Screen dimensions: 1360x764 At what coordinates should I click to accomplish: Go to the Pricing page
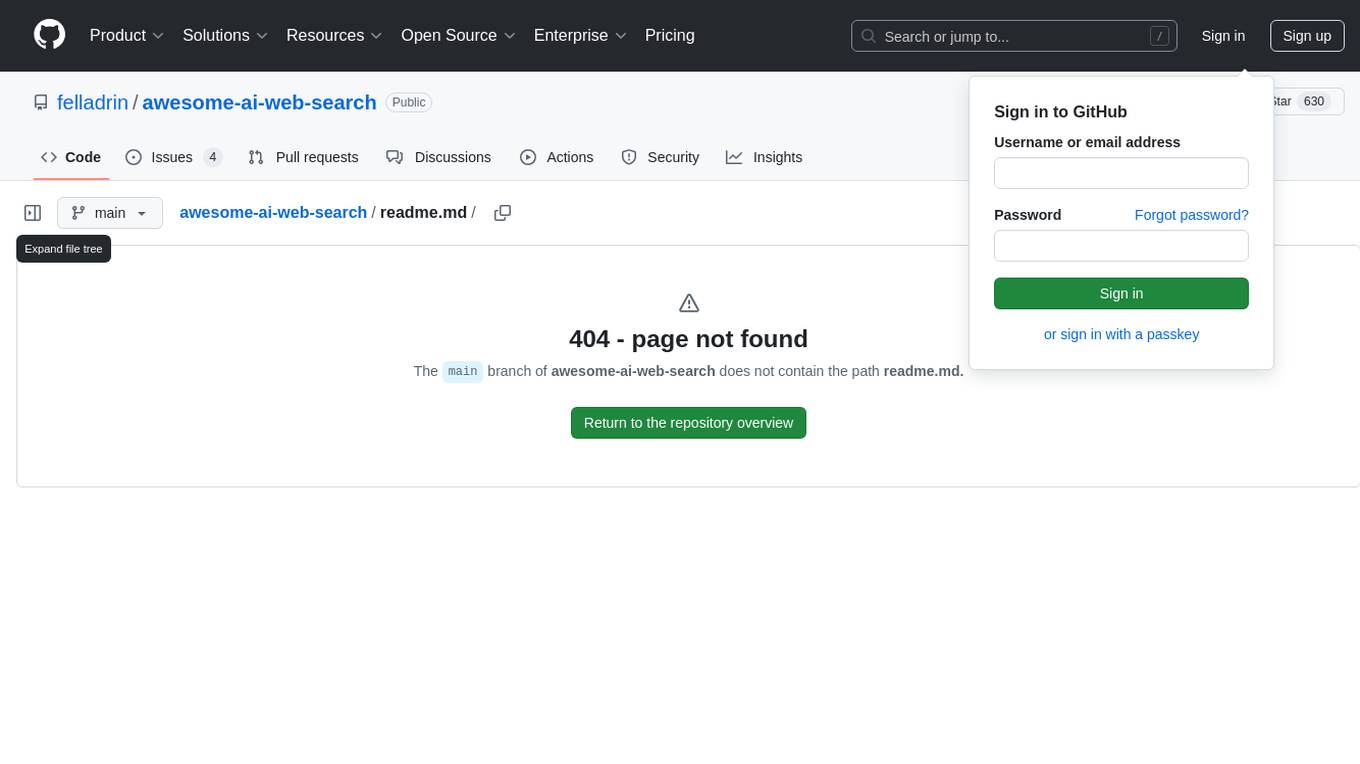click(x=670, y=35)
